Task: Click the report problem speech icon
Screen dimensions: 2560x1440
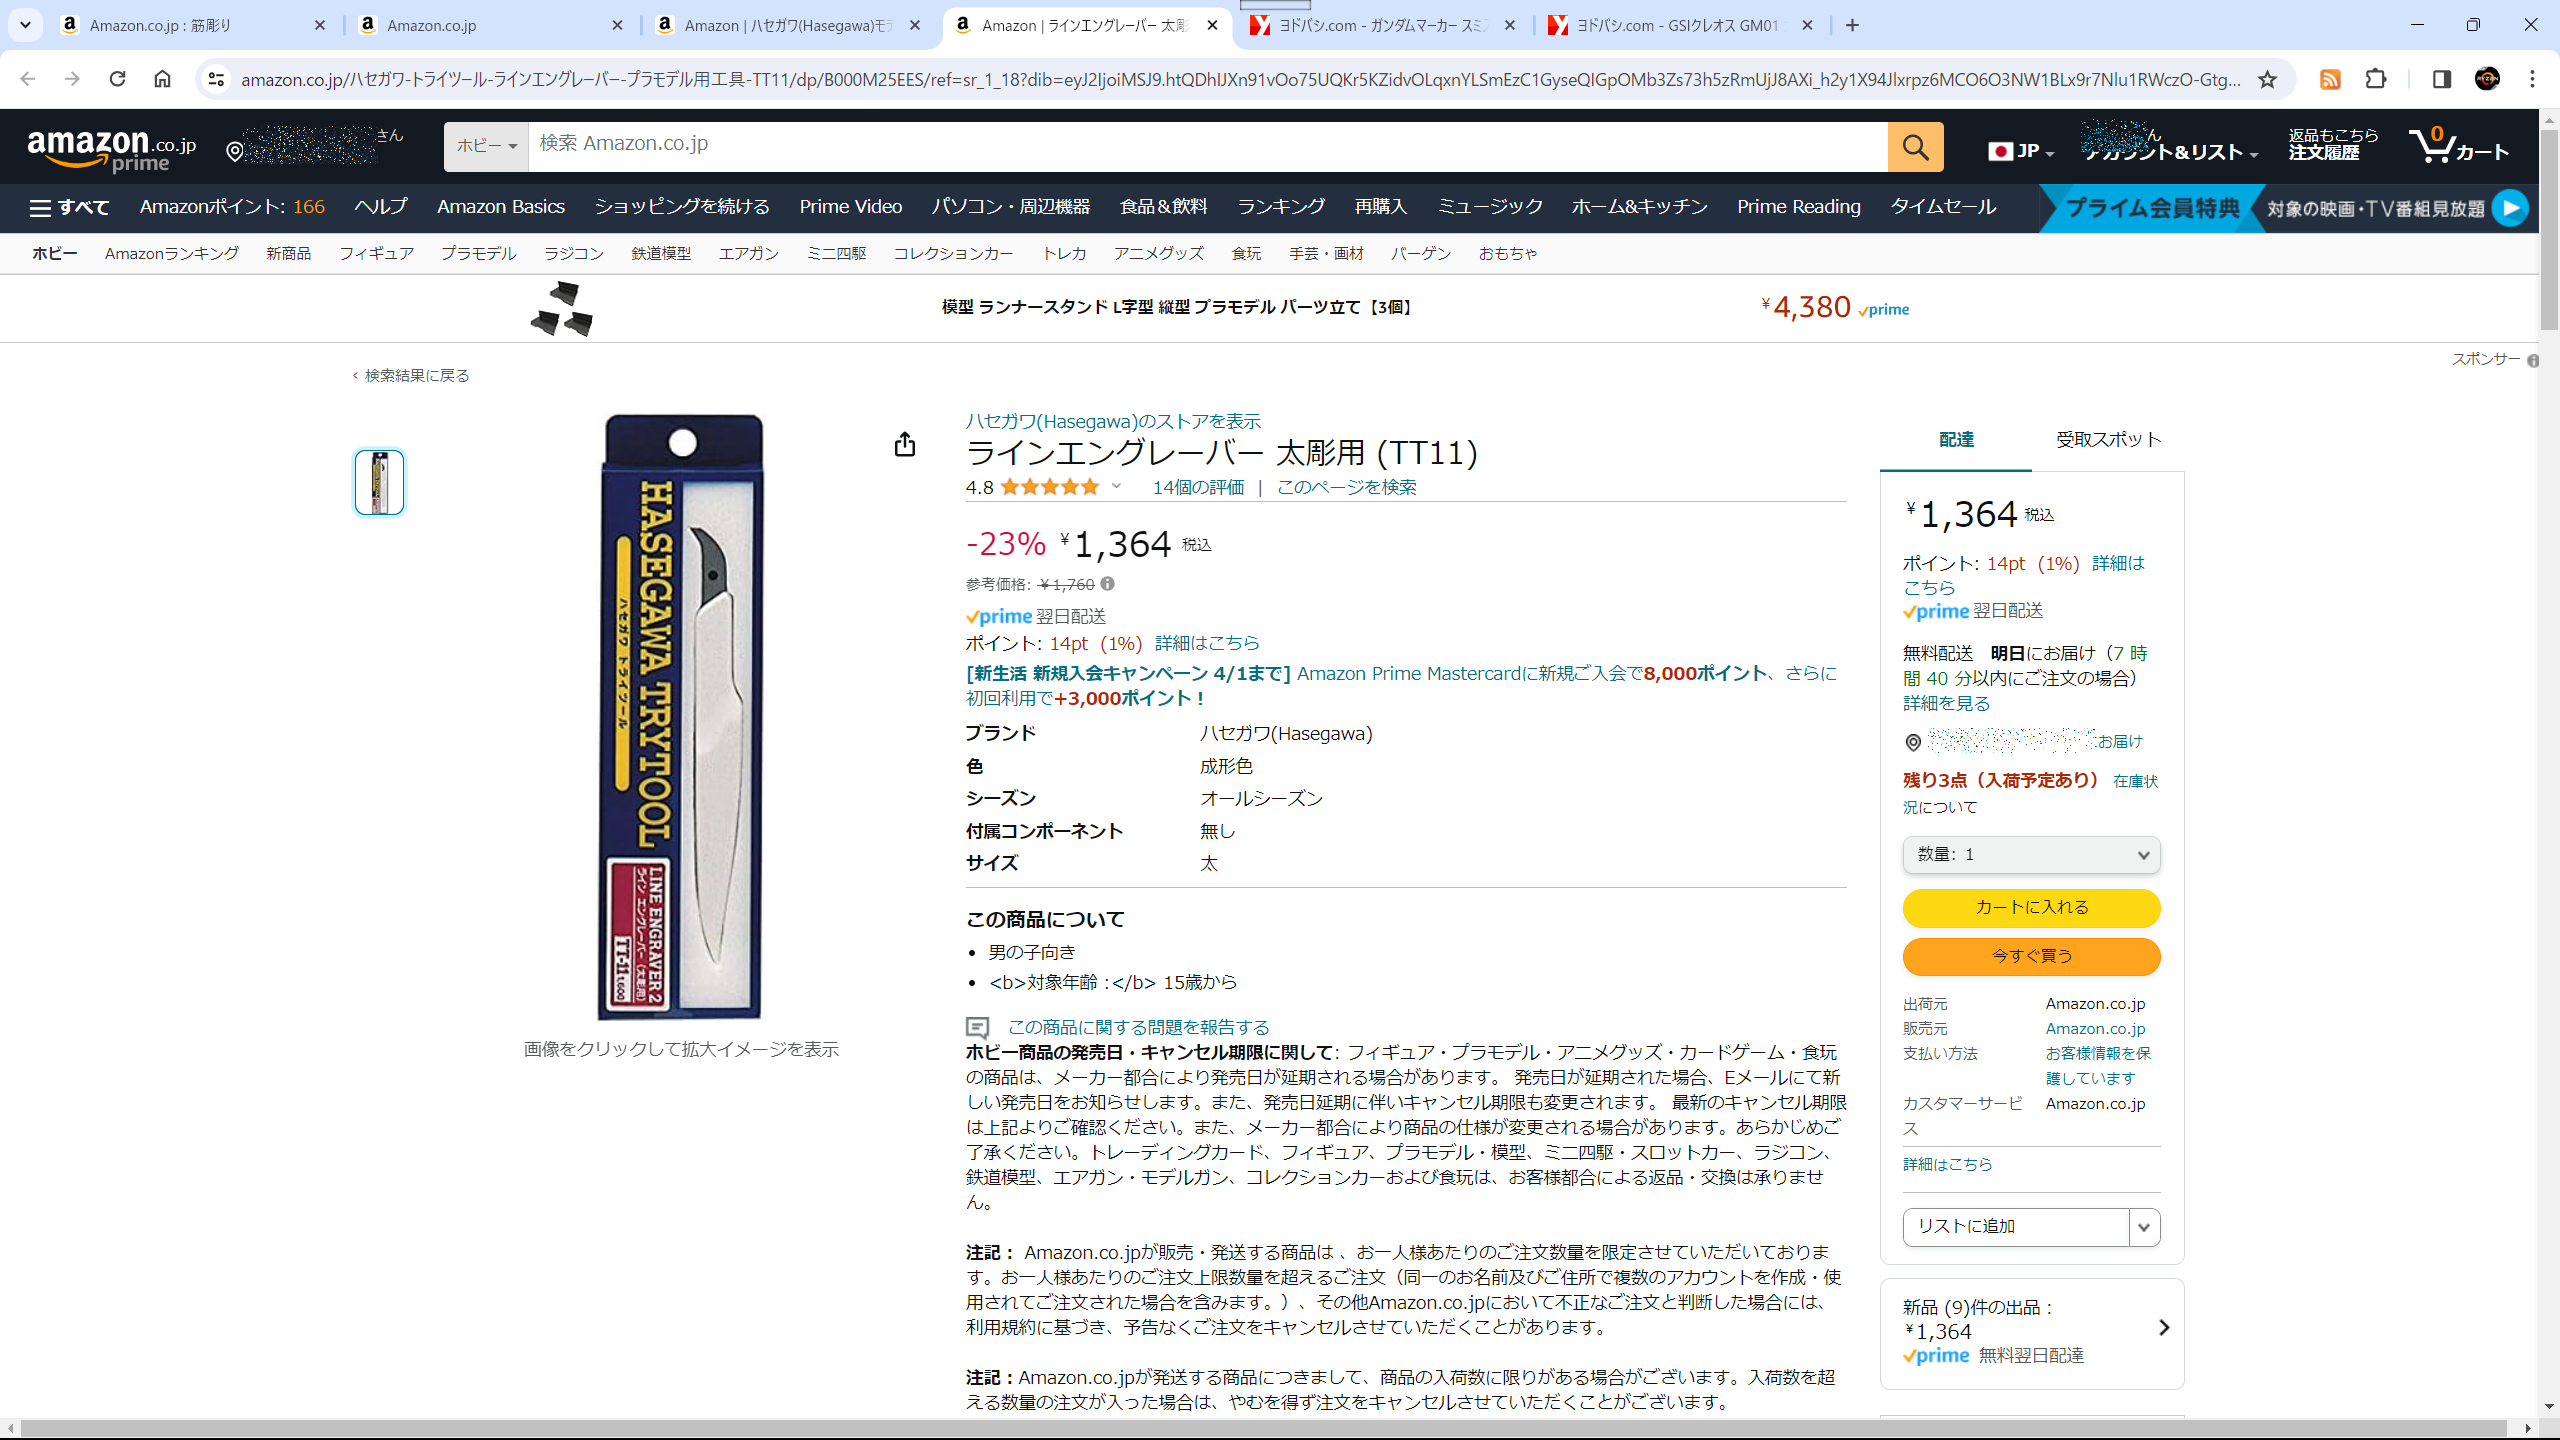Action: (x=977, y=1027)
